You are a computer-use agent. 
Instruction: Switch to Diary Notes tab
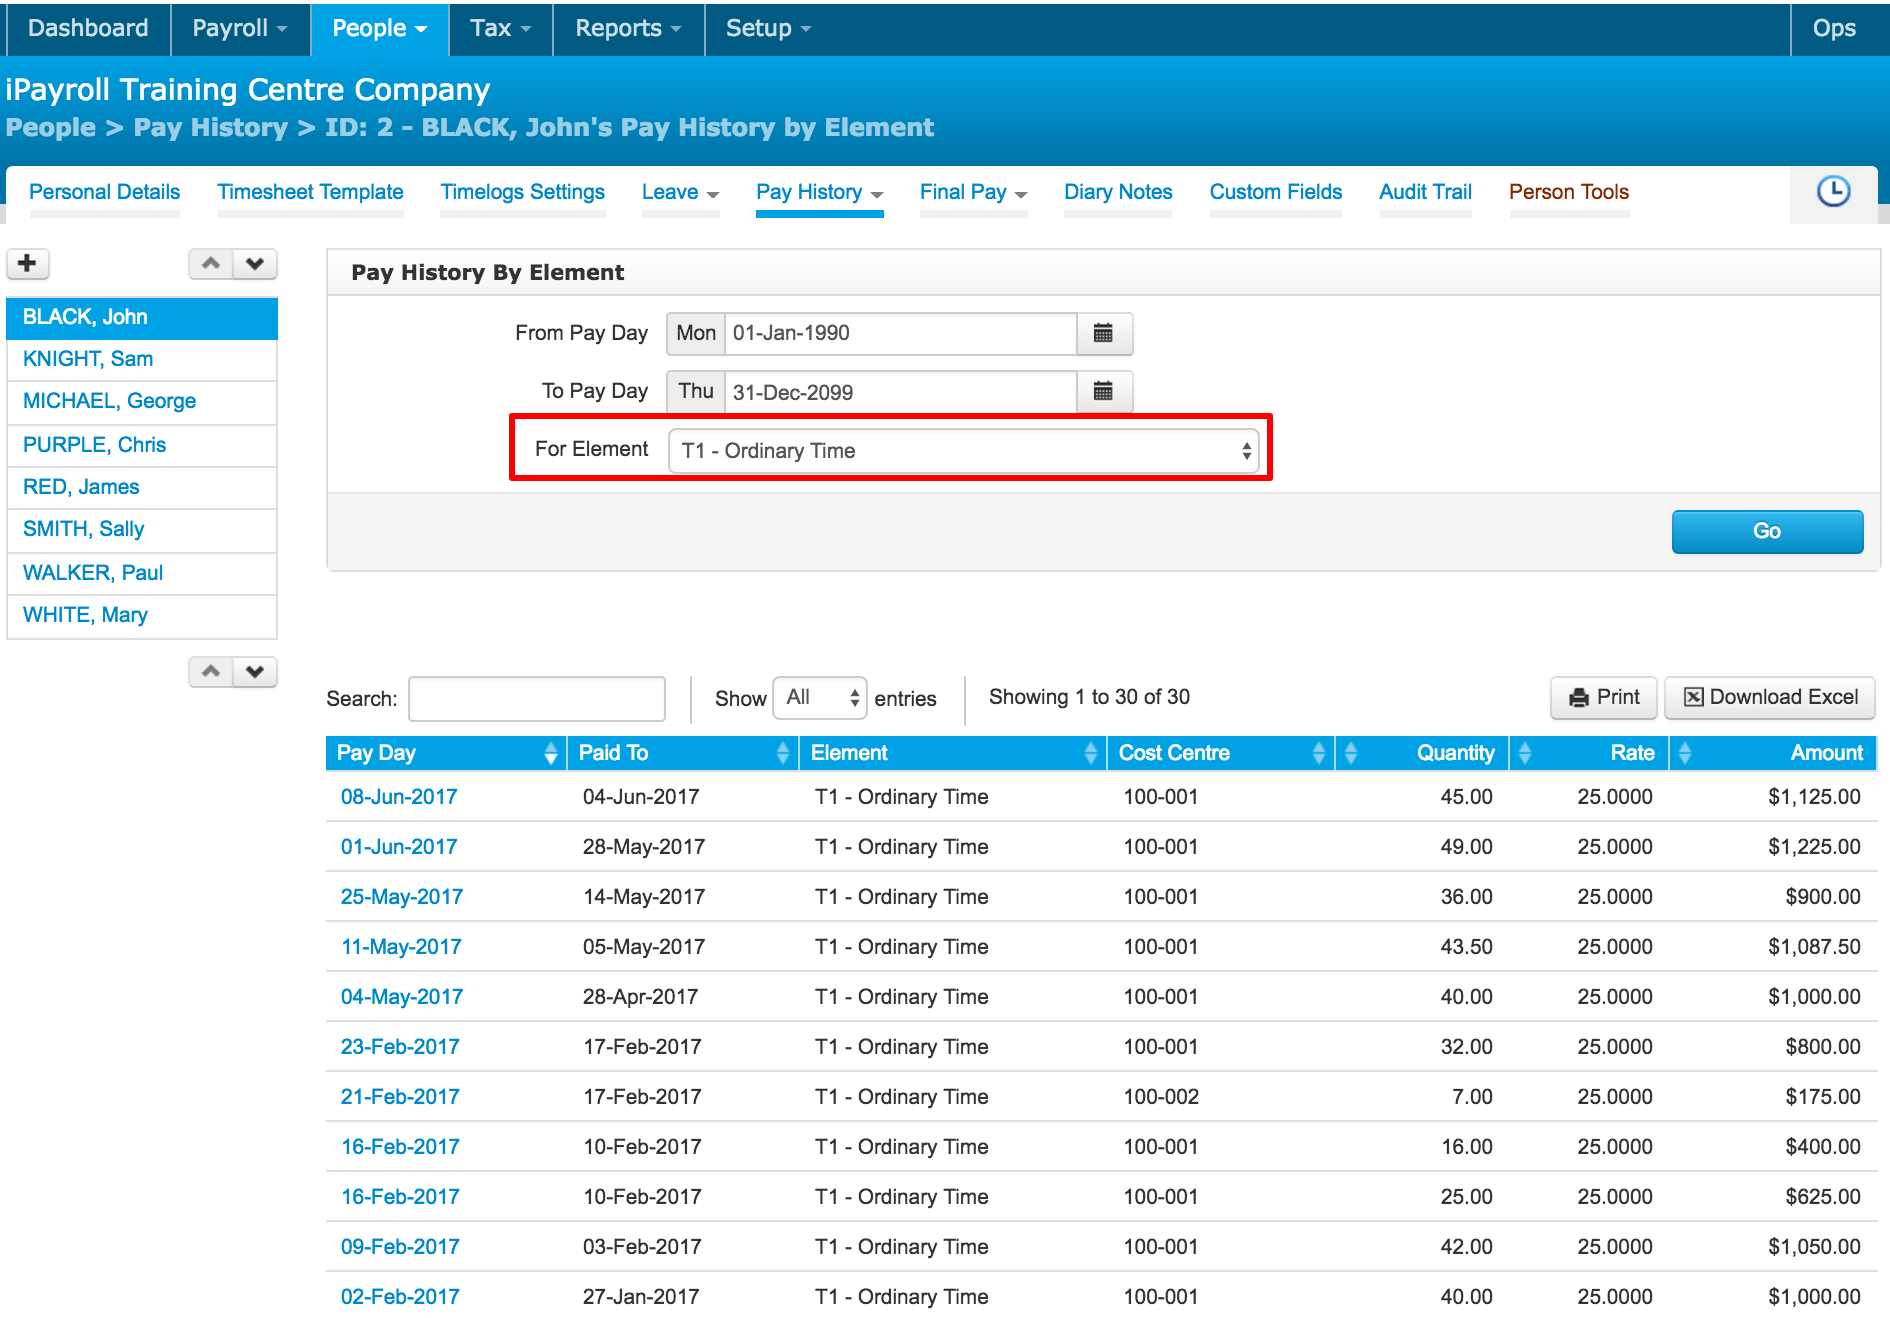pyautogui.click(x=1118, y=192)
